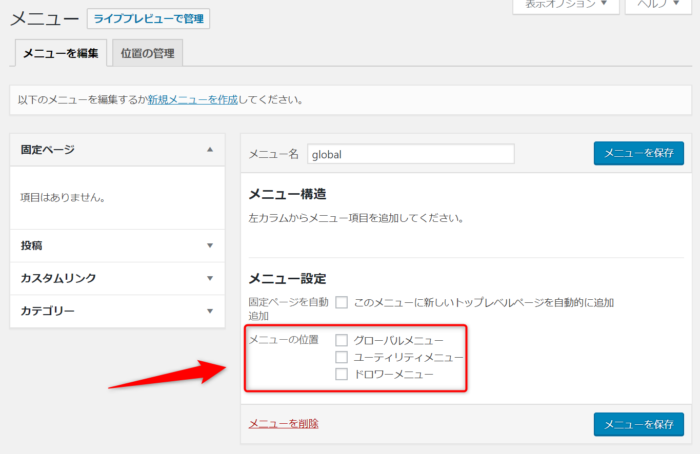
Task: Open the ヘルプ dropdown at top right
Action: point(657,4)
